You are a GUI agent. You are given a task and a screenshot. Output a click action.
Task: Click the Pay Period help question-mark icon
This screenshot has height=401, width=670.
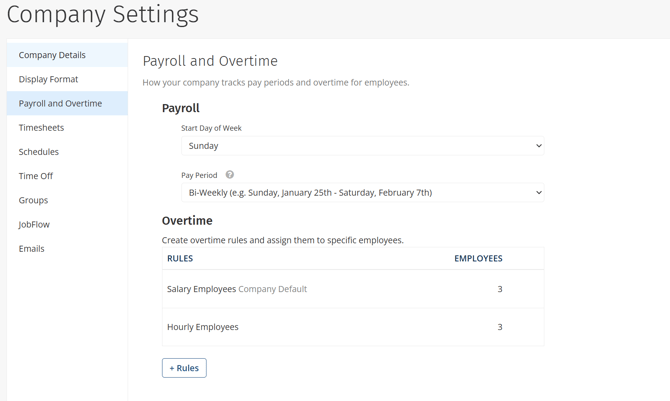tap(230, 175)
